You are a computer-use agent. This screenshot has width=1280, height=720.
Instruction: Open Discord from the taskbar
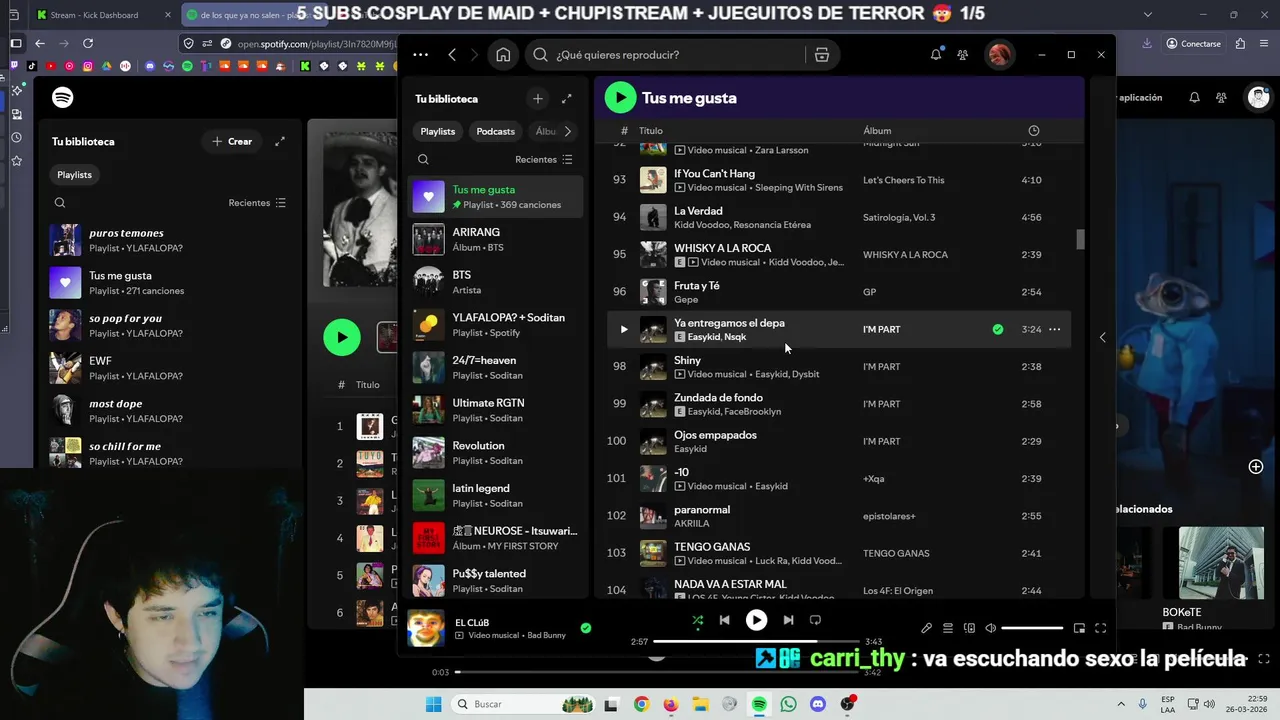pyautogui.click(x=818, y=704)
